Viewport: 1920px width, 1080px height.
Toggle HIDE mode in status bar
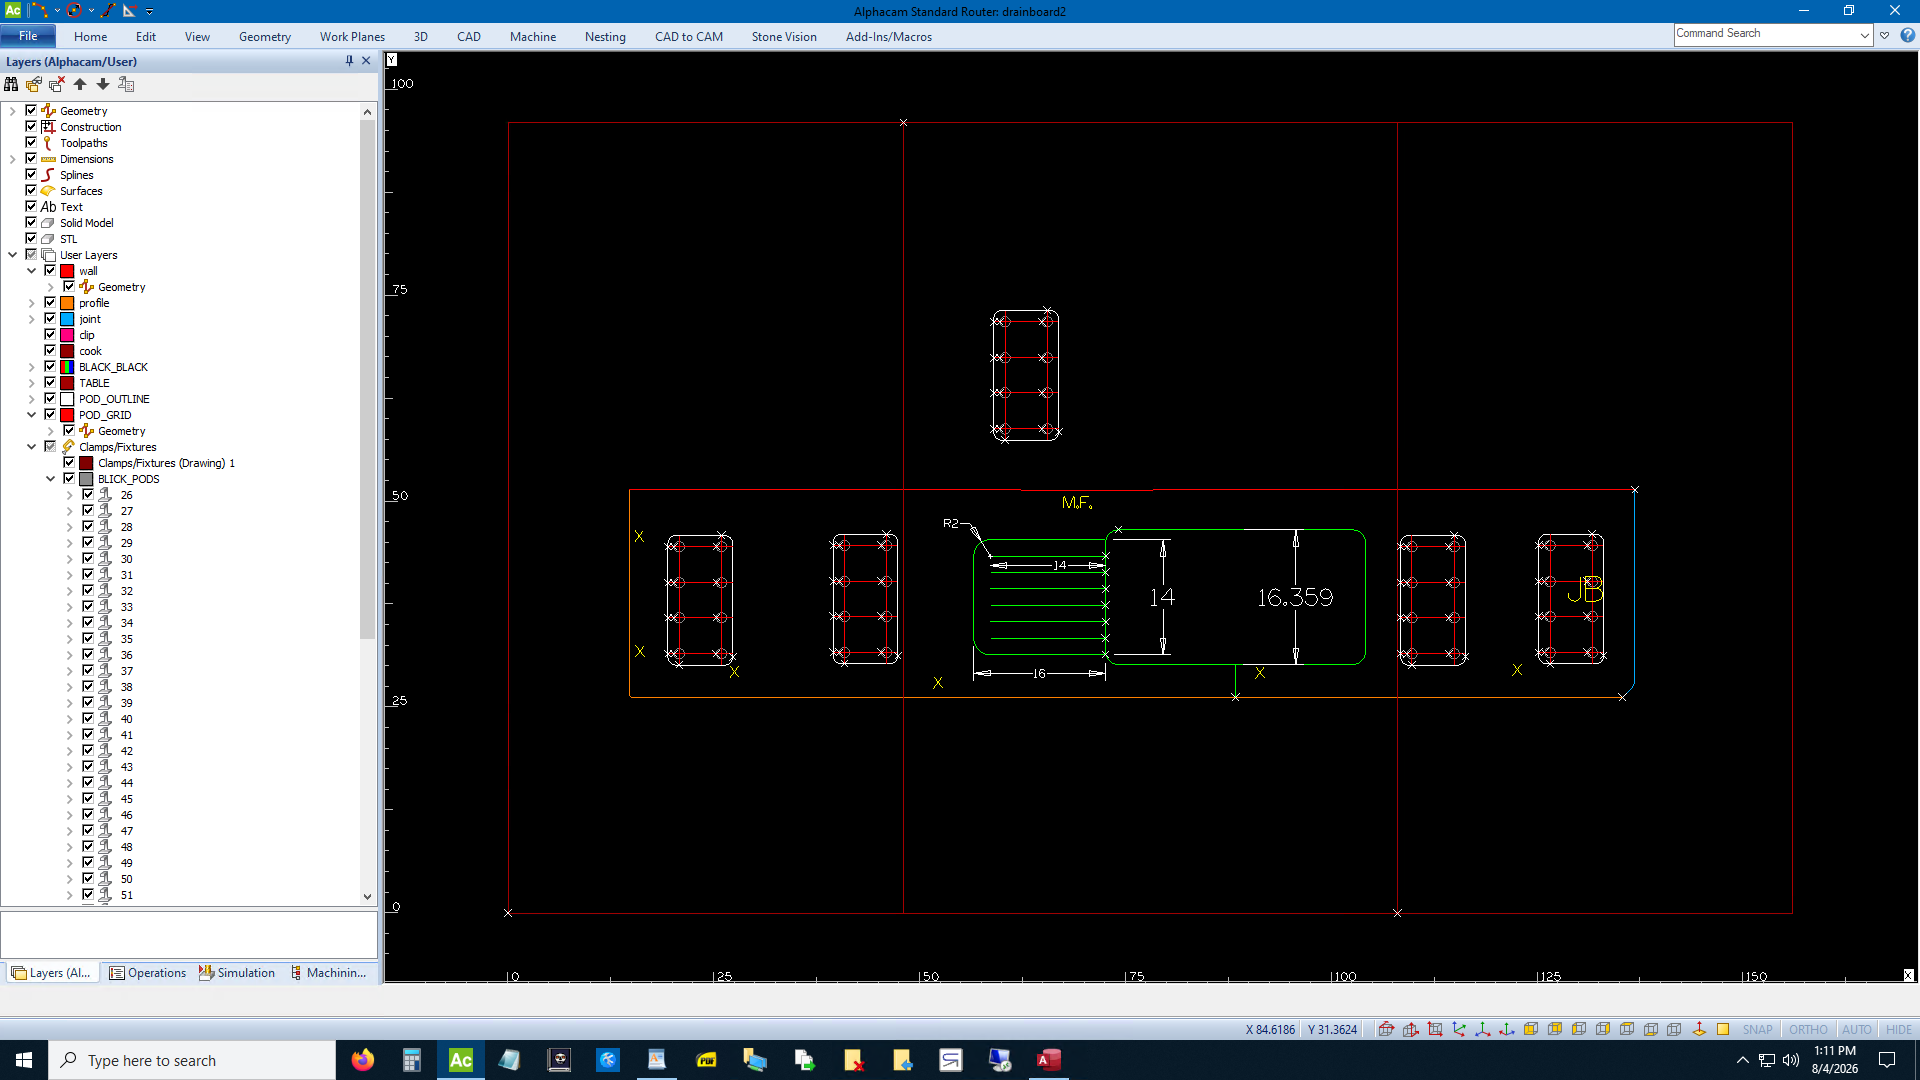click(1898, 1029)
